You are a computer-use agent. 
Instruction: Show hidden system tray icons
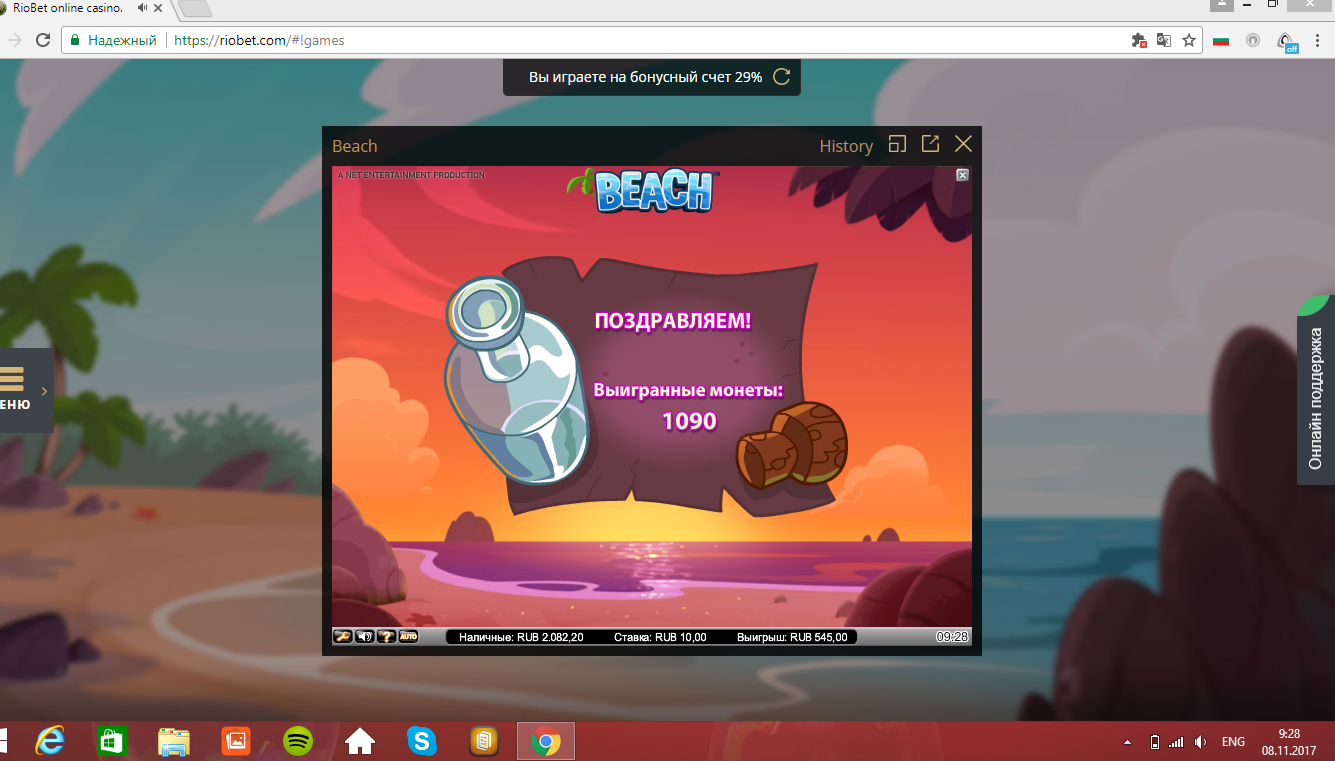pyautogui.click(x=1128, y=742)
